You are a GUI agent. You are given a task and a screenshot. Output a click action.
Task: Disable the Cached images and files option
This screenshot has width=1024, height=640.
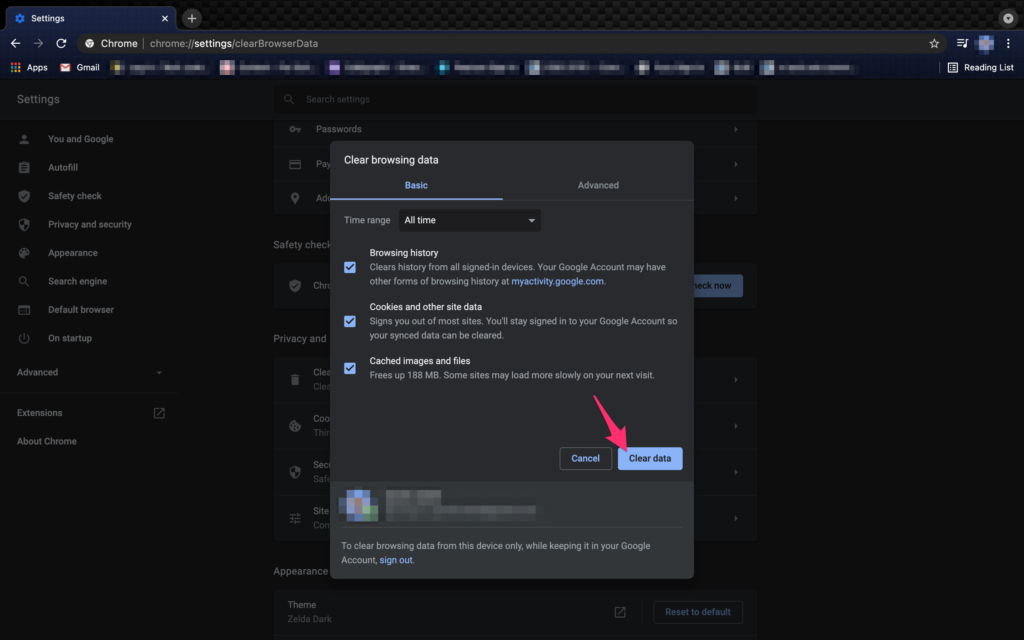click(x=350, y=368)
